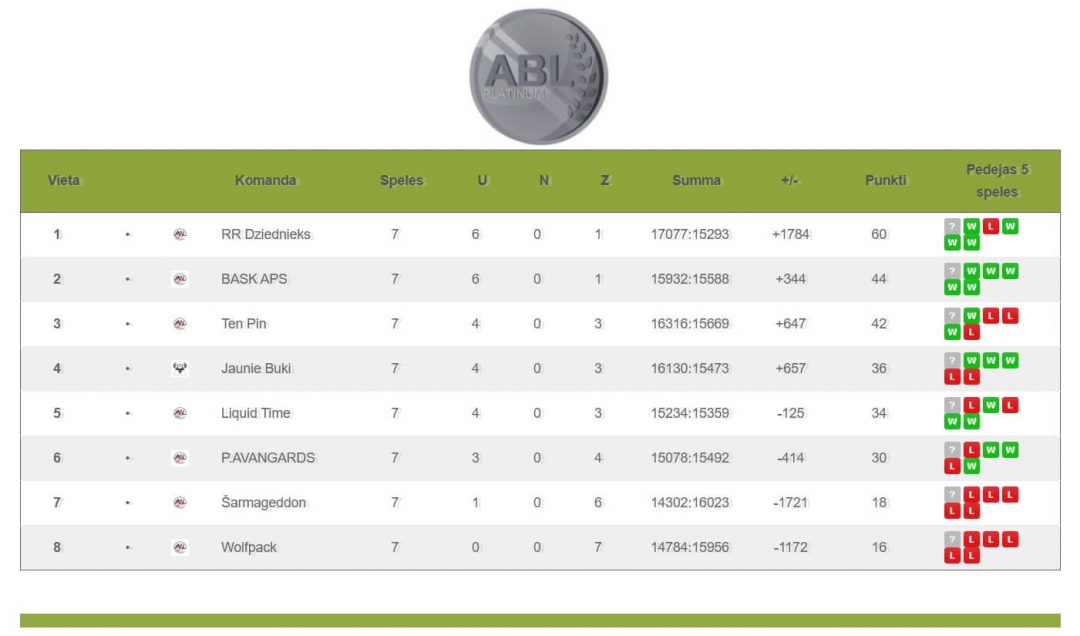This screenshot has width=1080, height=636.
Task: Click the gray question-mark badge in Liquid Time row
Action: point(952,405)
